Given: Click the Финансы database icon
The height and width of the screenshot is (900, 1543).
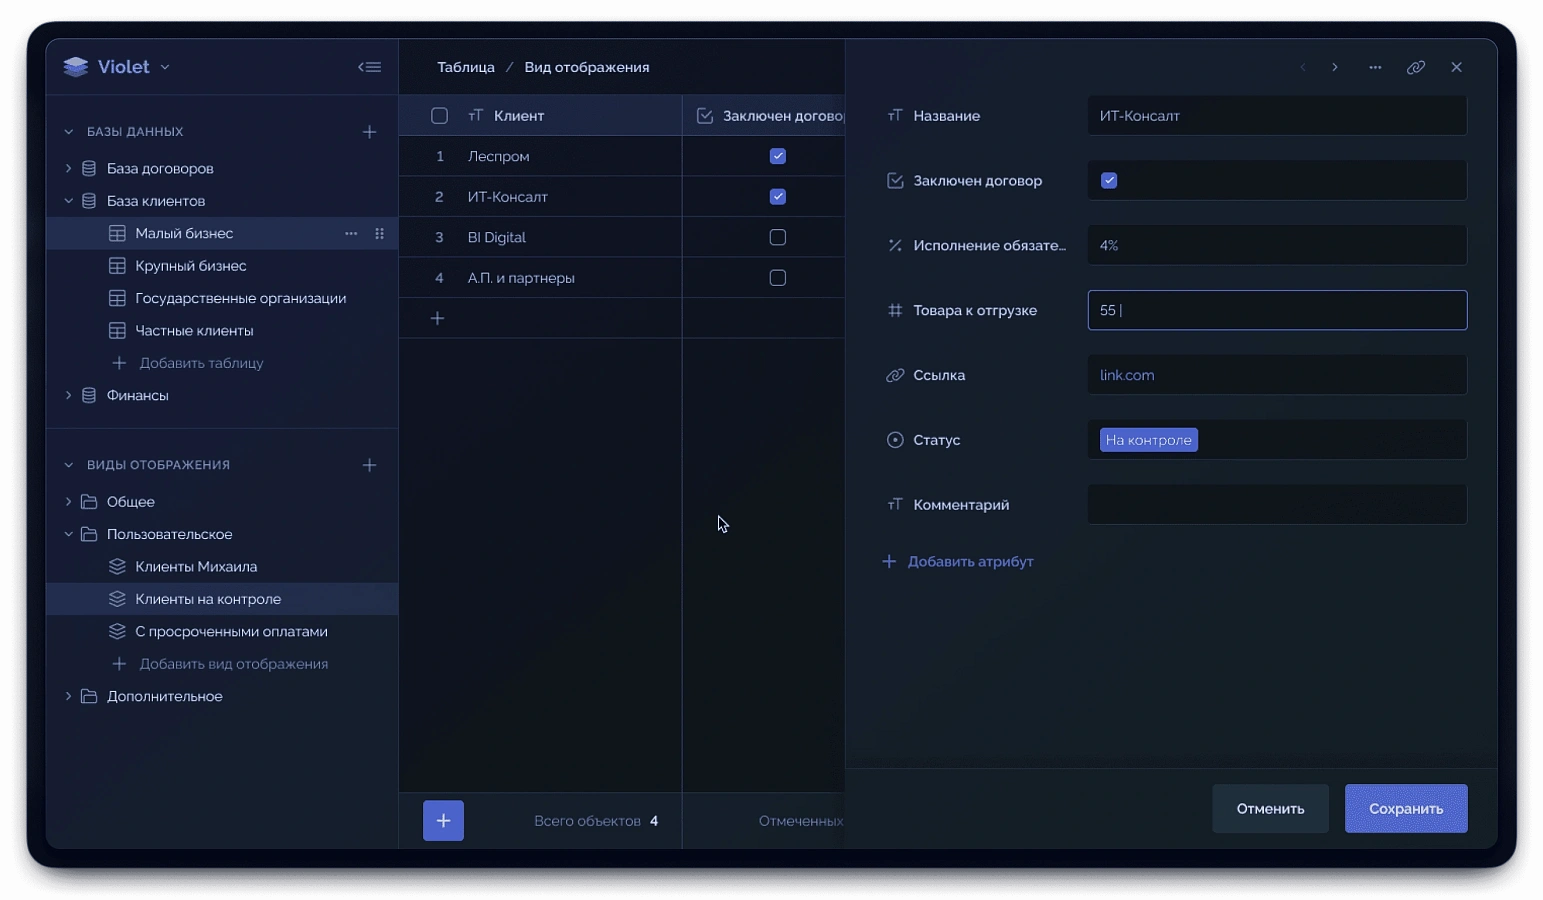Looking at the screenshot, I should point(89,395).
